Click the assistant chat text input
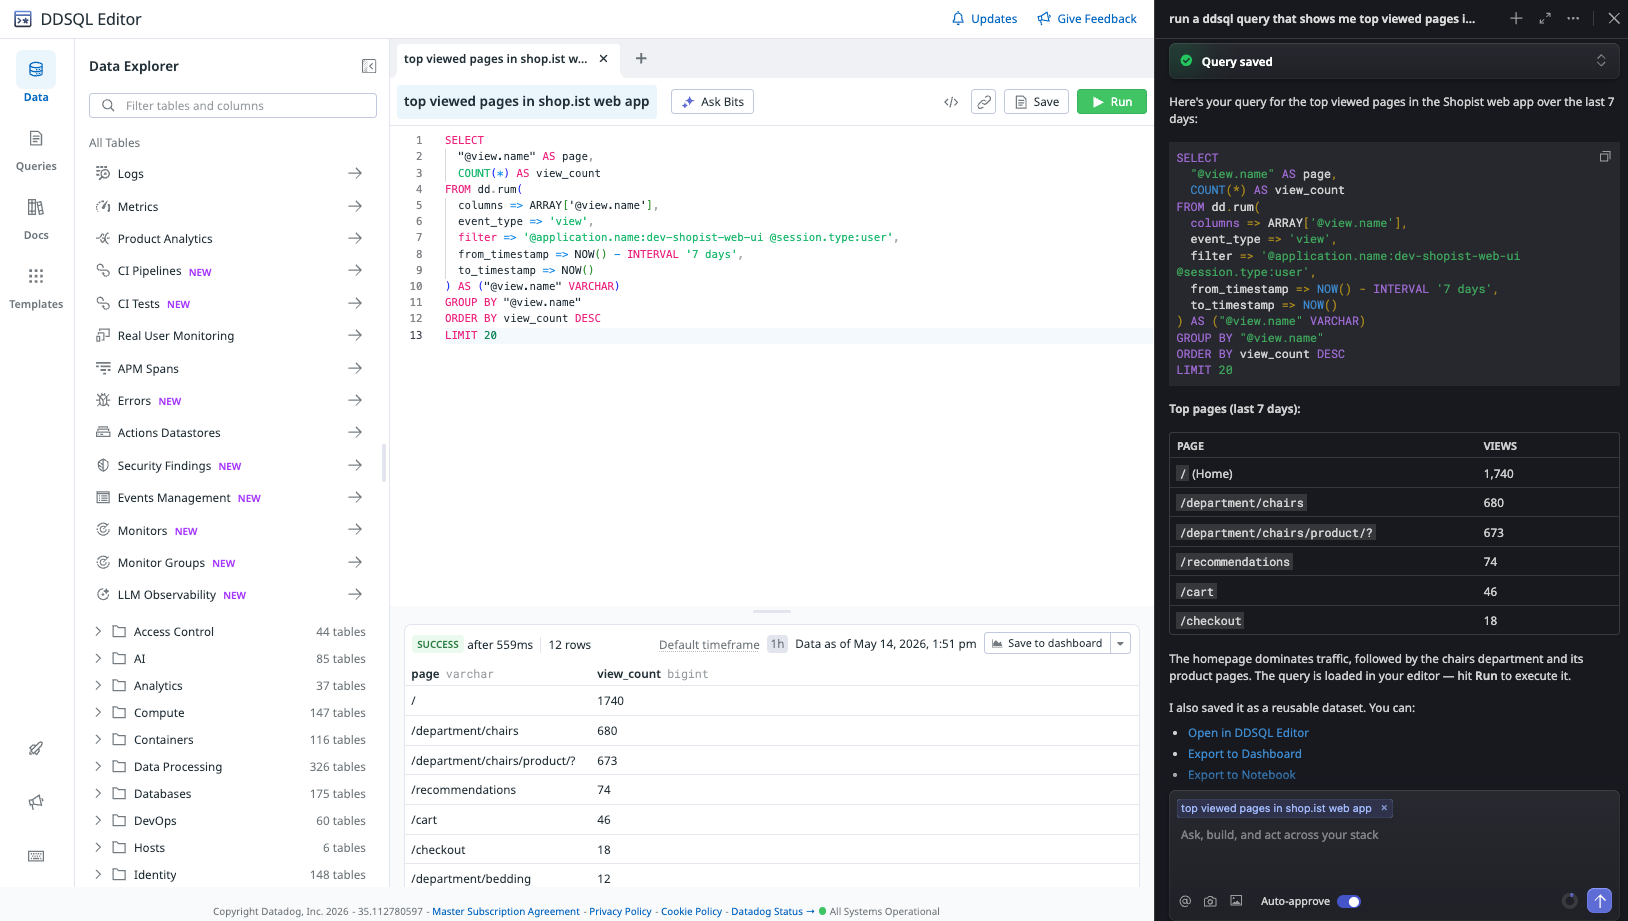 click(1394, 835)
